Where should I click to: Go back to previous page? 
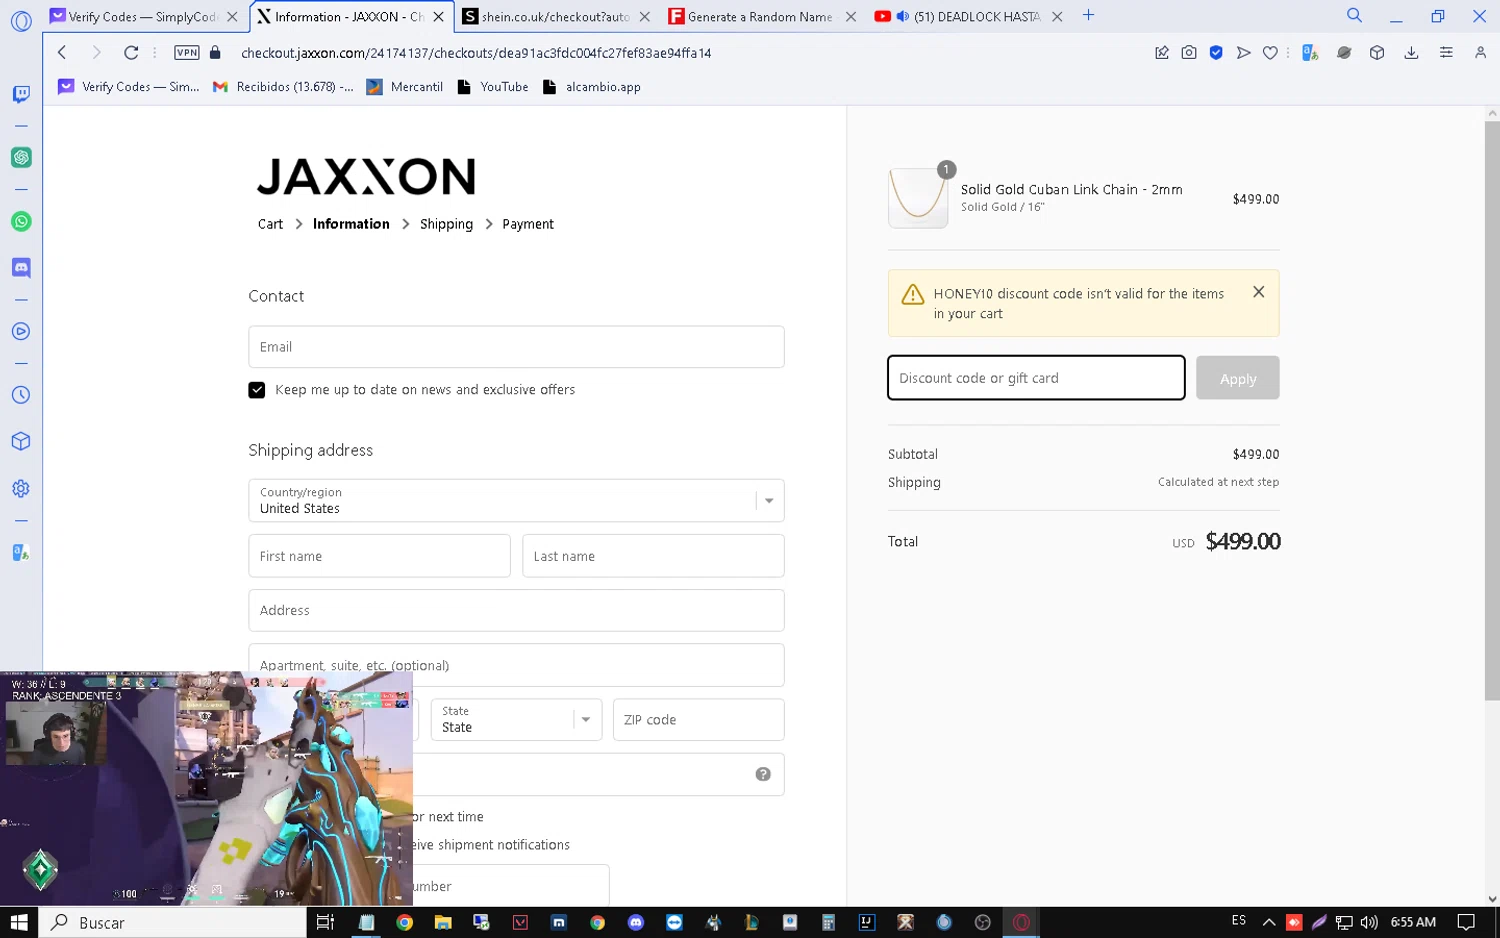click(x=62, y=53)
